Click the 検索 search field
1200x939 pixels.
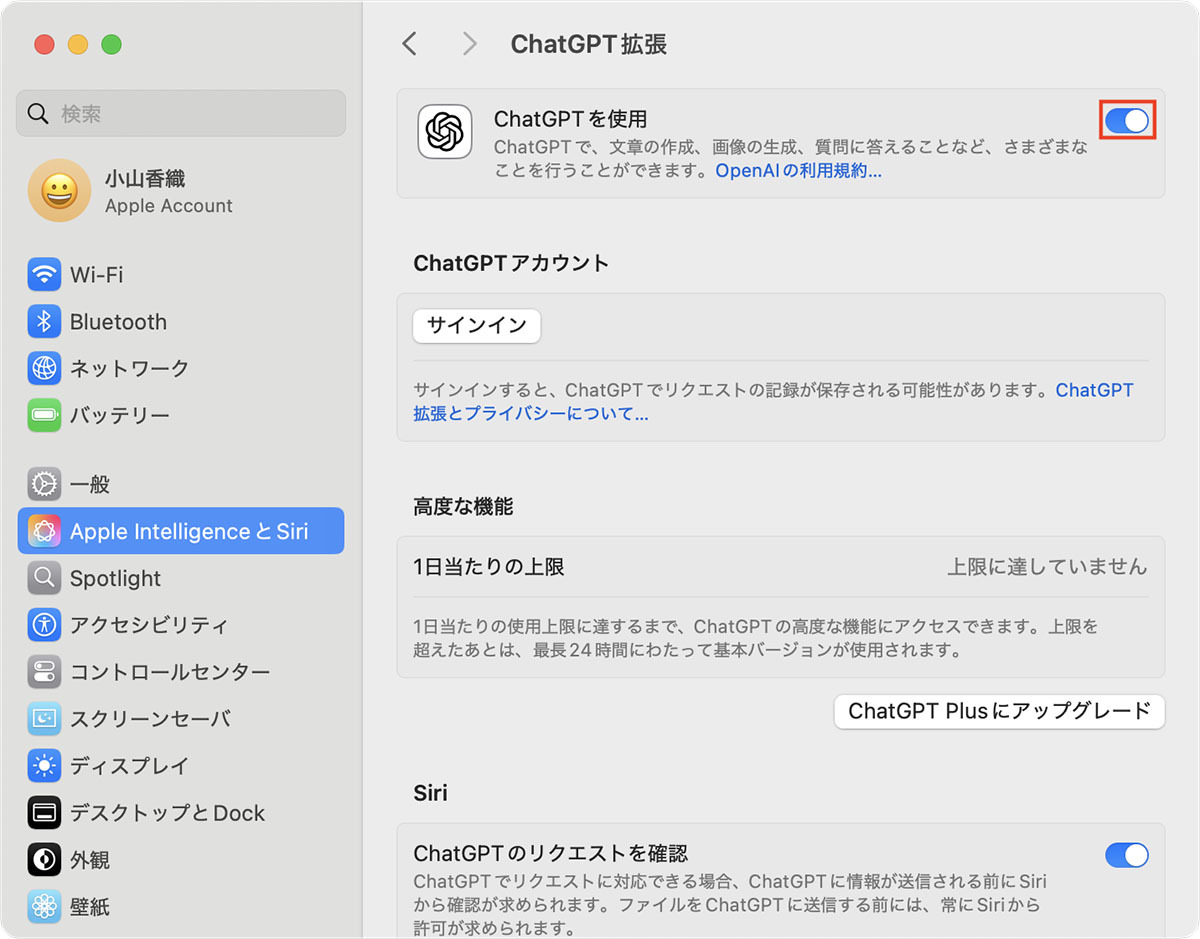click(x=181, y=113)
